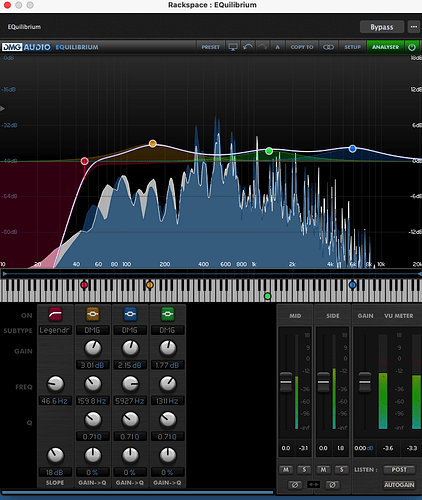Click the POST listen button
The height and width of the screenshot is (500, 422).
(x=399, y=470)
